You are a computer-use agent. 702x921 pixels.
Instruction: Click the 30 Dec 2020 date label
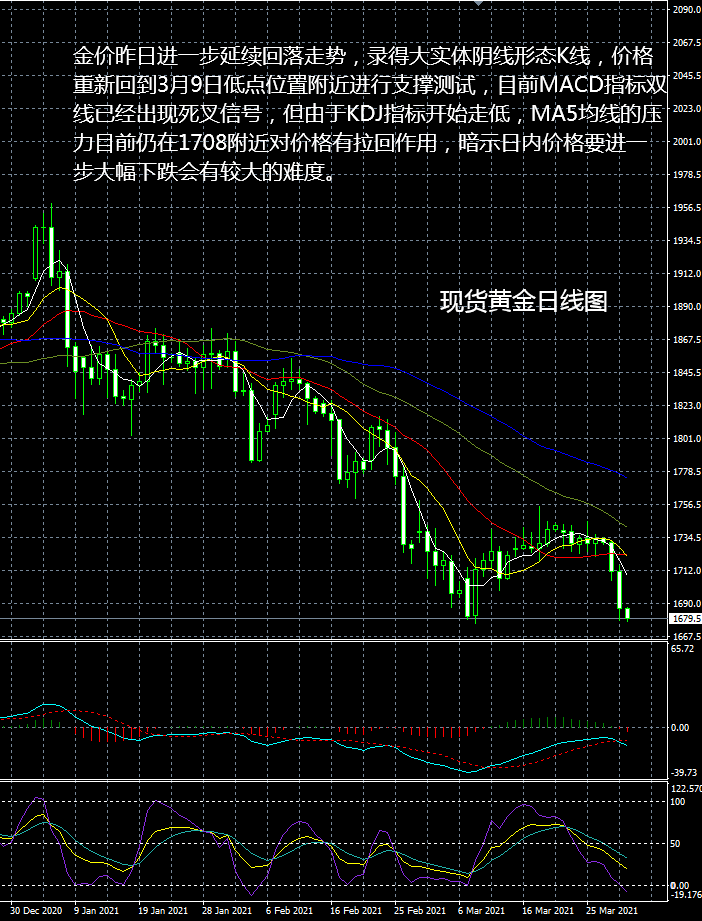[38, 911]
